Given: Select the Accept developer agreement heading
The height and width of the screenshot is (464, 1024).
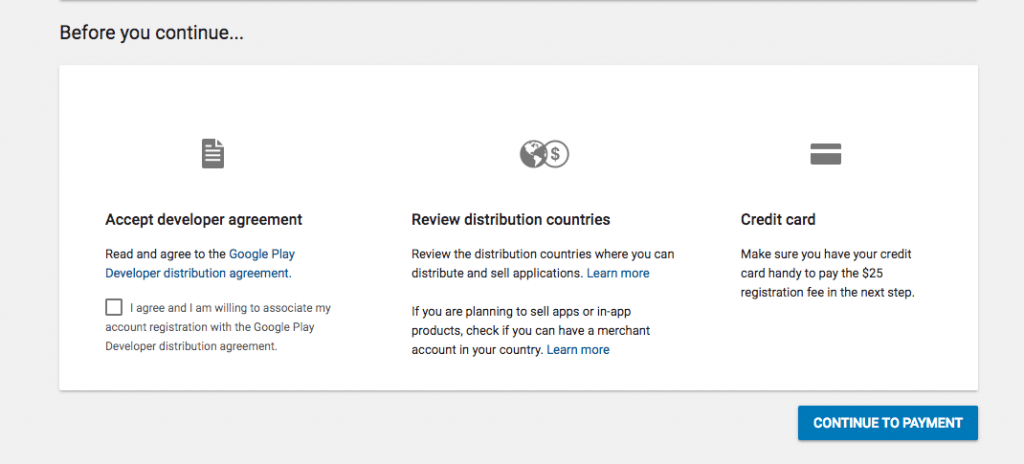Looking at the screenshot, I should point(204,220).
